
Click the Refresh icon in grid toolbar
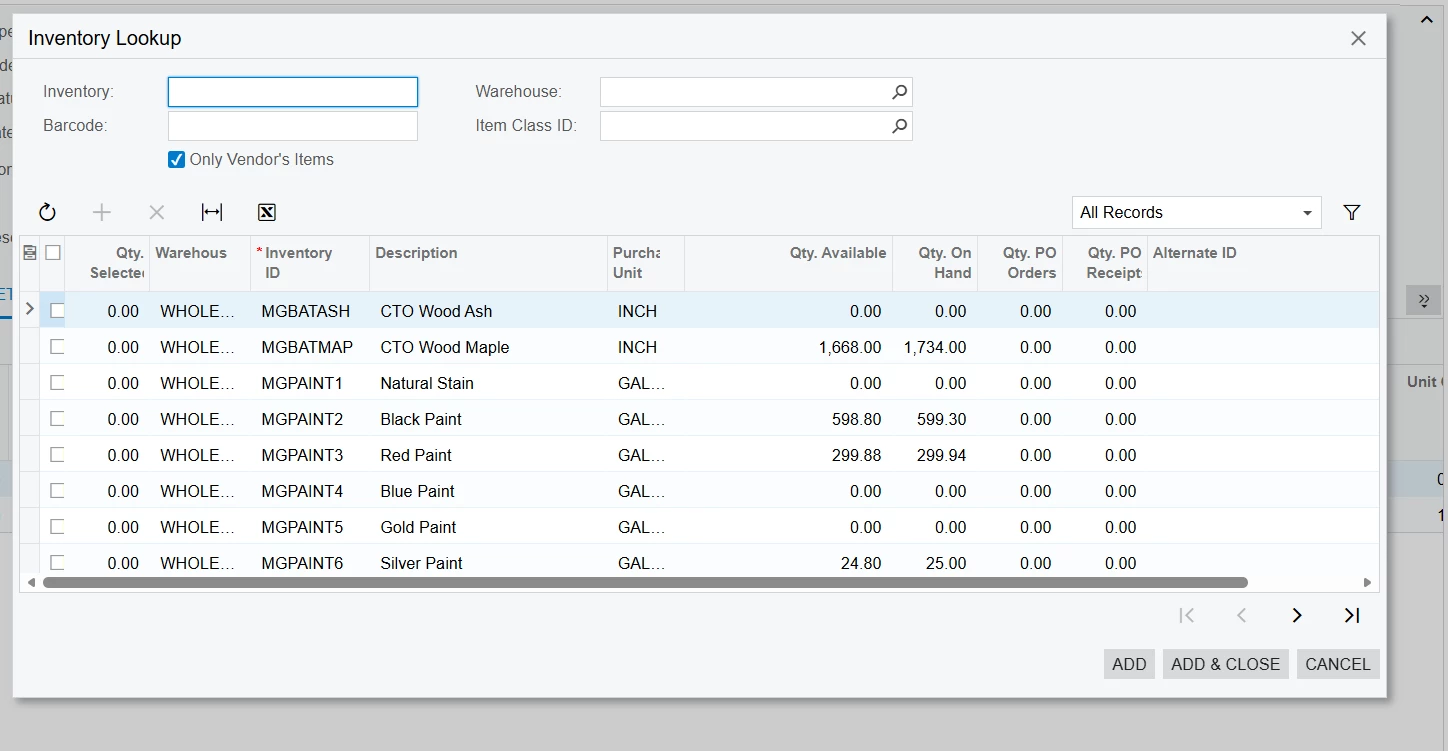tap(47, 212)
